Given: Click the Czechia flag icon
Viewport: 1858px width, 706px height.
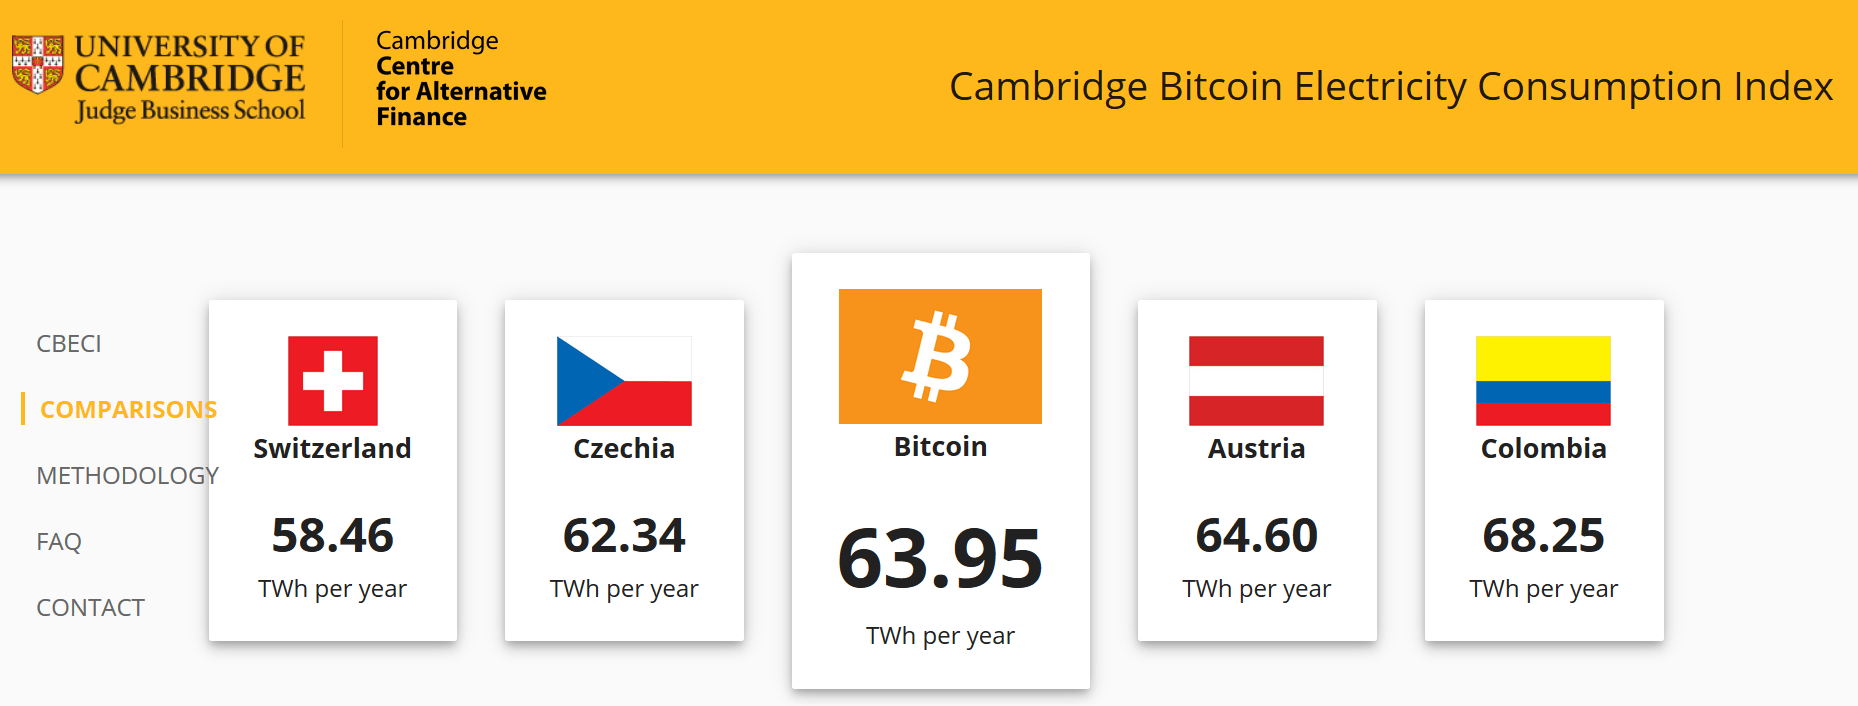Looking at the screenshot, I should (624, 381).
